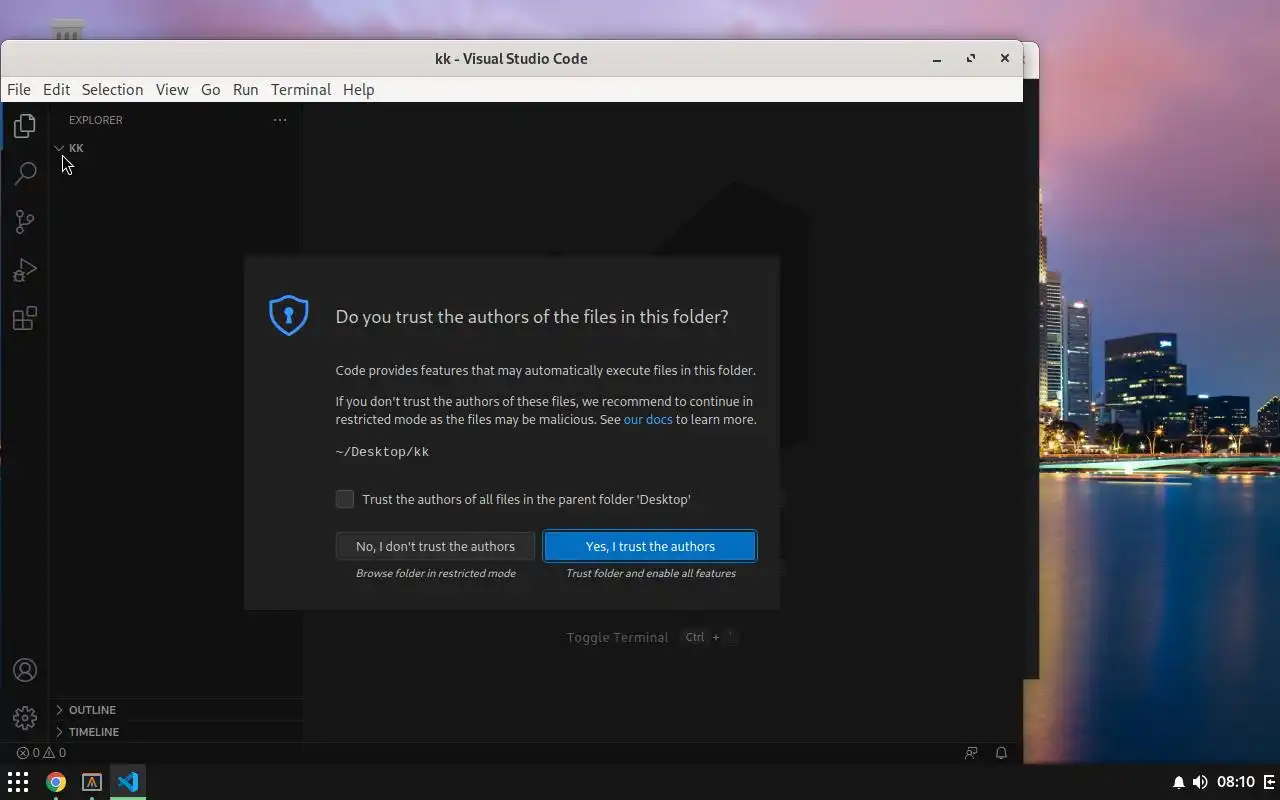Open the applications grid in taskbar
The width and height of the screenshot is (1280, 800).
tap(18, 782)
